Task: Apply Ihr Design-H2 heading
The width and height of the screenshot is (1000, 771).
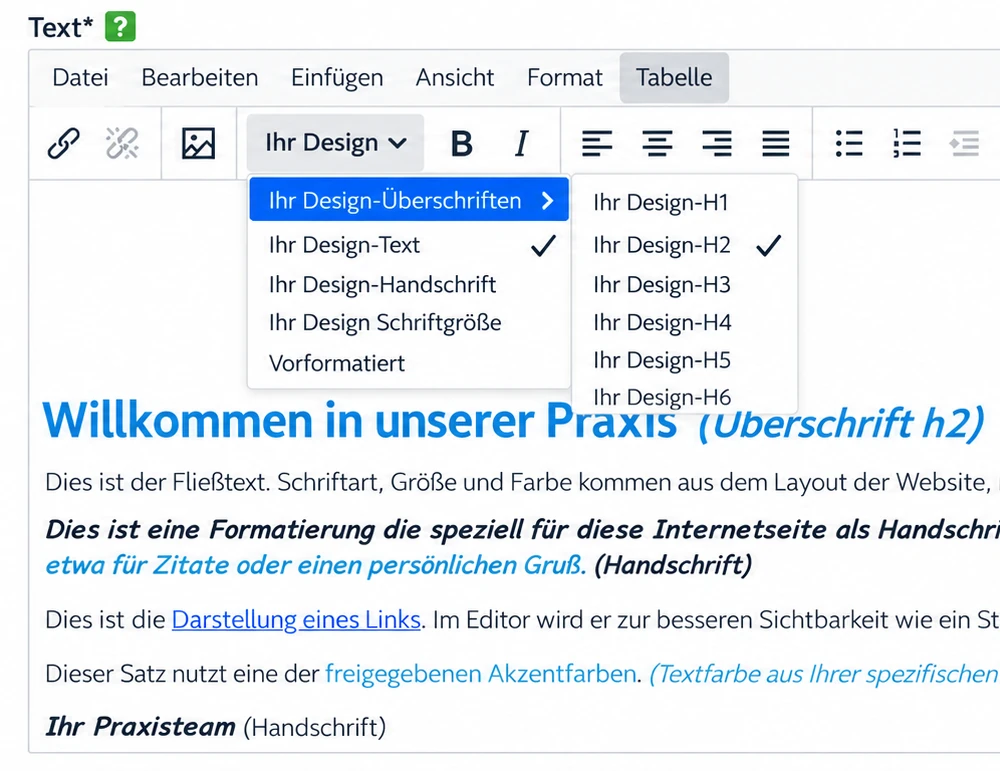Action: click(x=684, y=245)
